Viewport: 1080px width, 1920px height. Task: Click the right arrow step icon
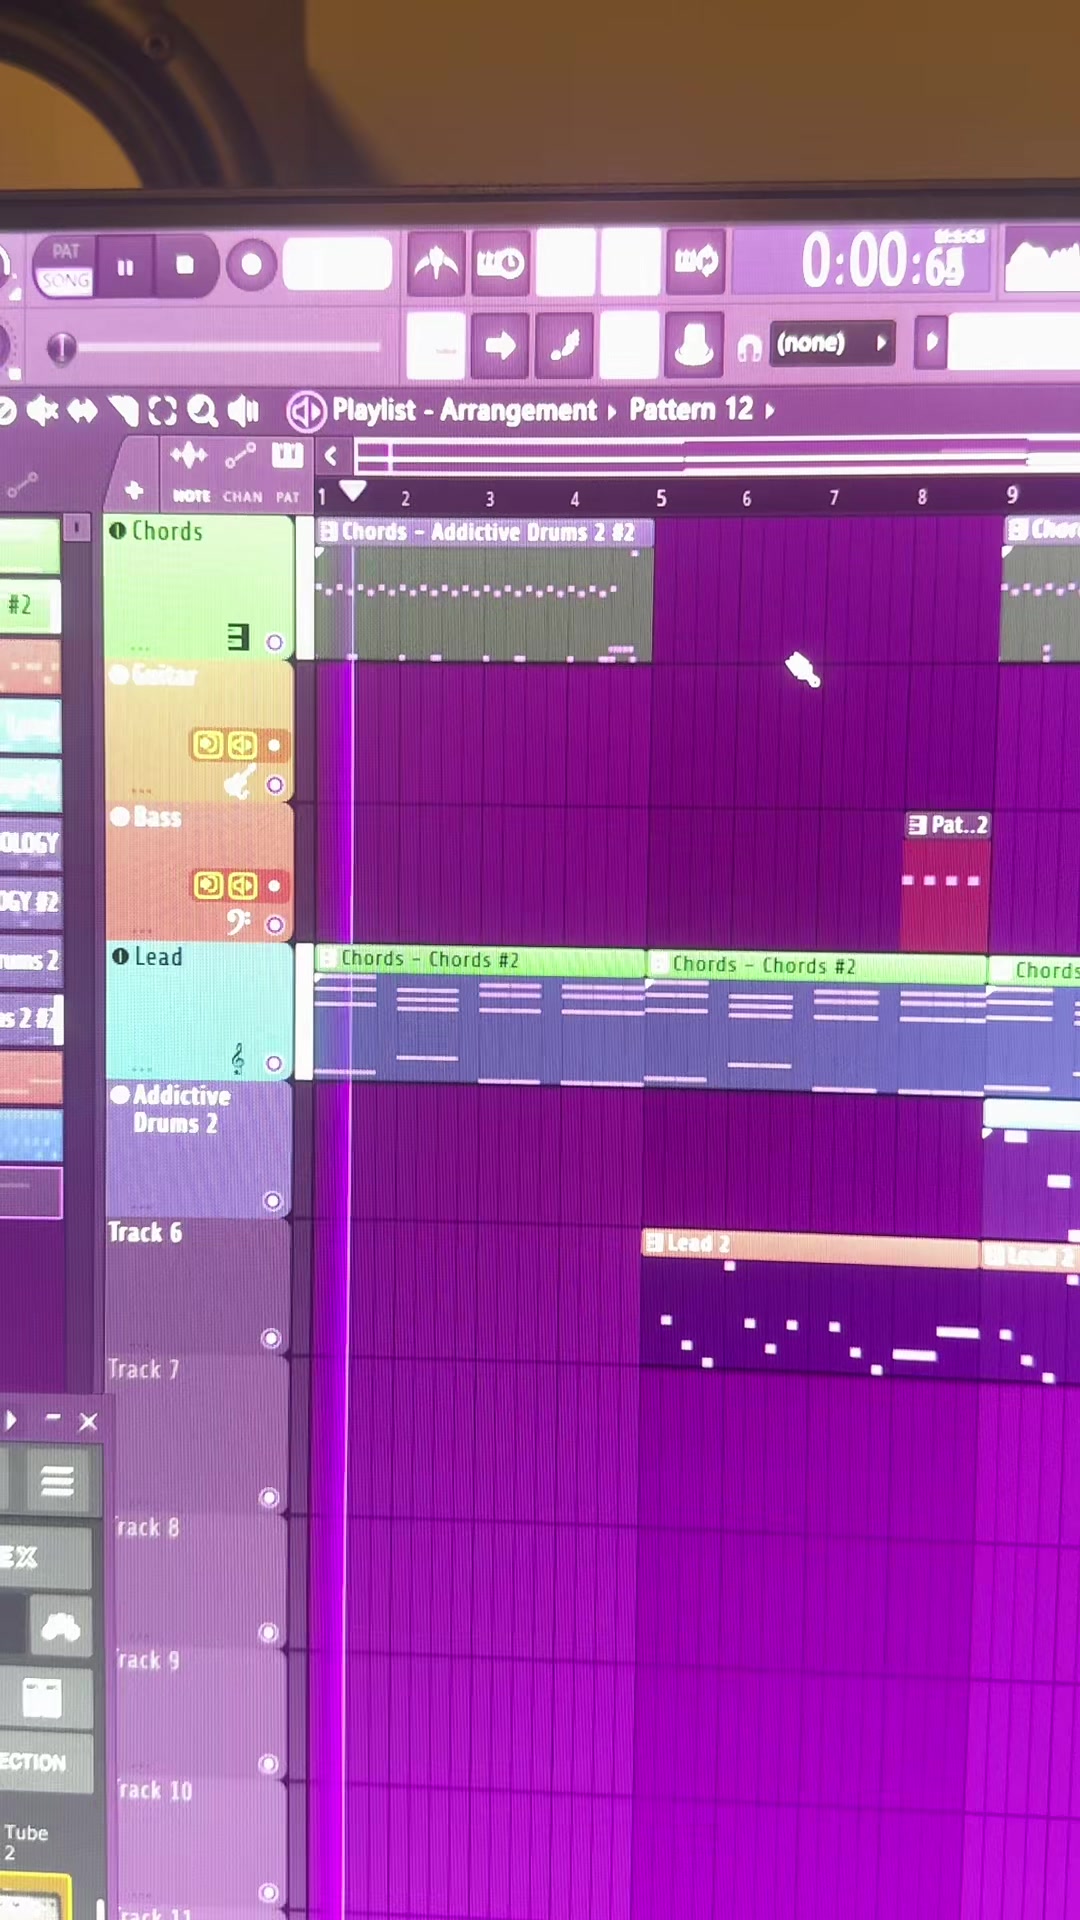pos(500,346)
